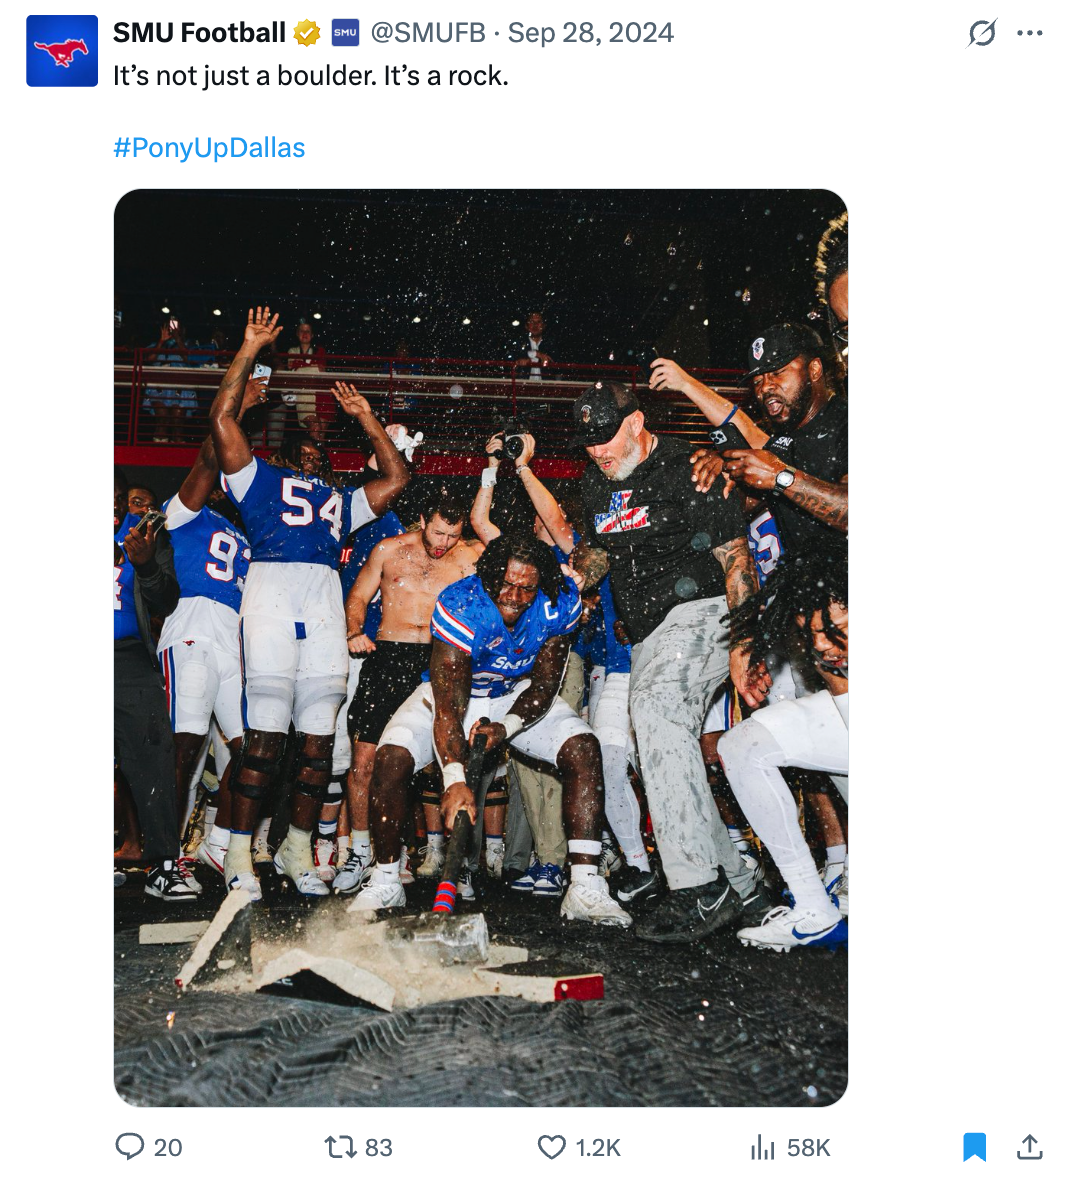Open the three-dot more options menu
Screen dimensions: 1074x1186
click(x=1030, y=33)
